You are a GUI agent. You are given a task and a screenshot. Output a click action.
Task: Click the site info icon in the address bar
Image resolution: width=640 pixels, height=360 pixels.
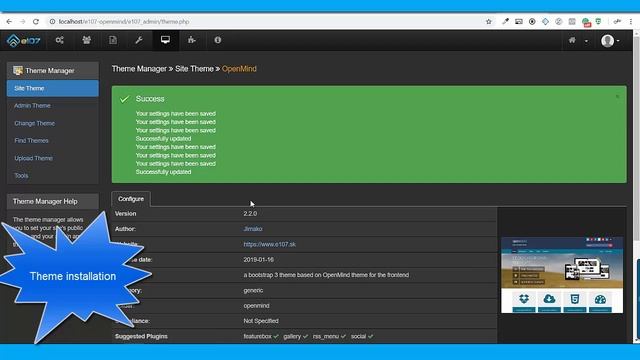coord(52,22)
